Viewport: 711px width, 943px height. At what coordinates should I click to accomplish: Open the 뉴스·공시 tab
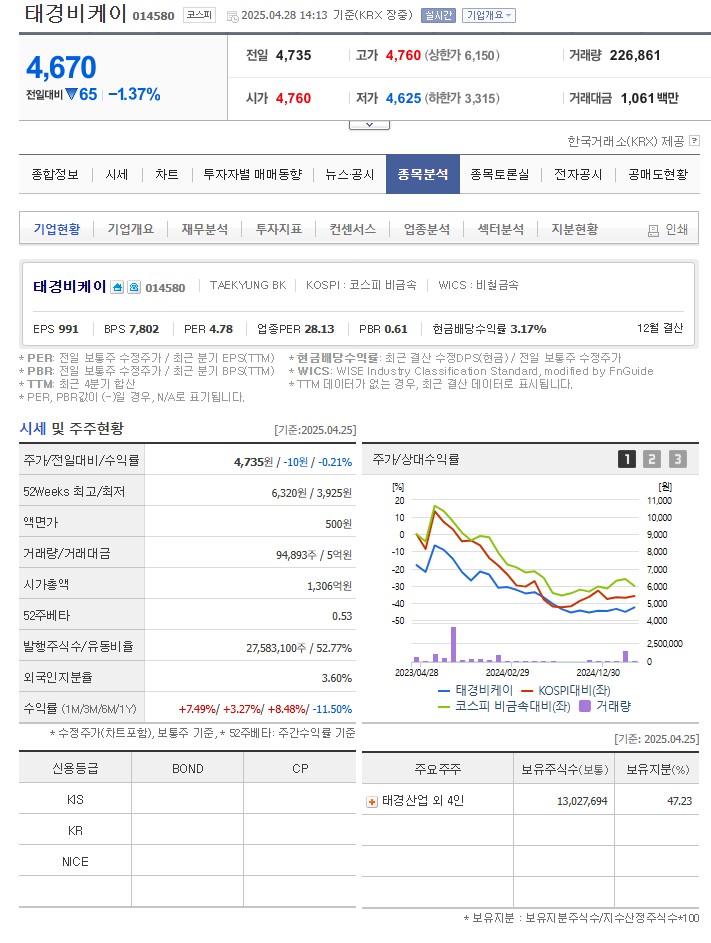(349, 174)
